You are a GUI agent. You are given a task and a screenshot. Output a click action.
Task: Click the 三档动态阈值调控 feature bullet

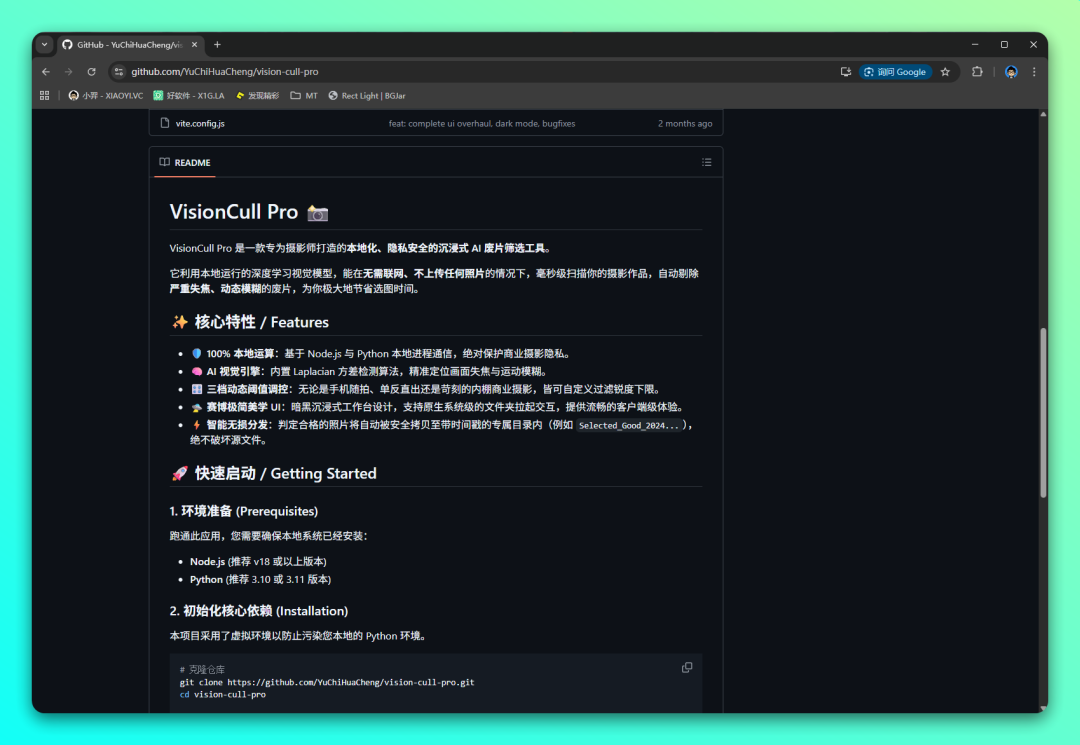point(427,389)
